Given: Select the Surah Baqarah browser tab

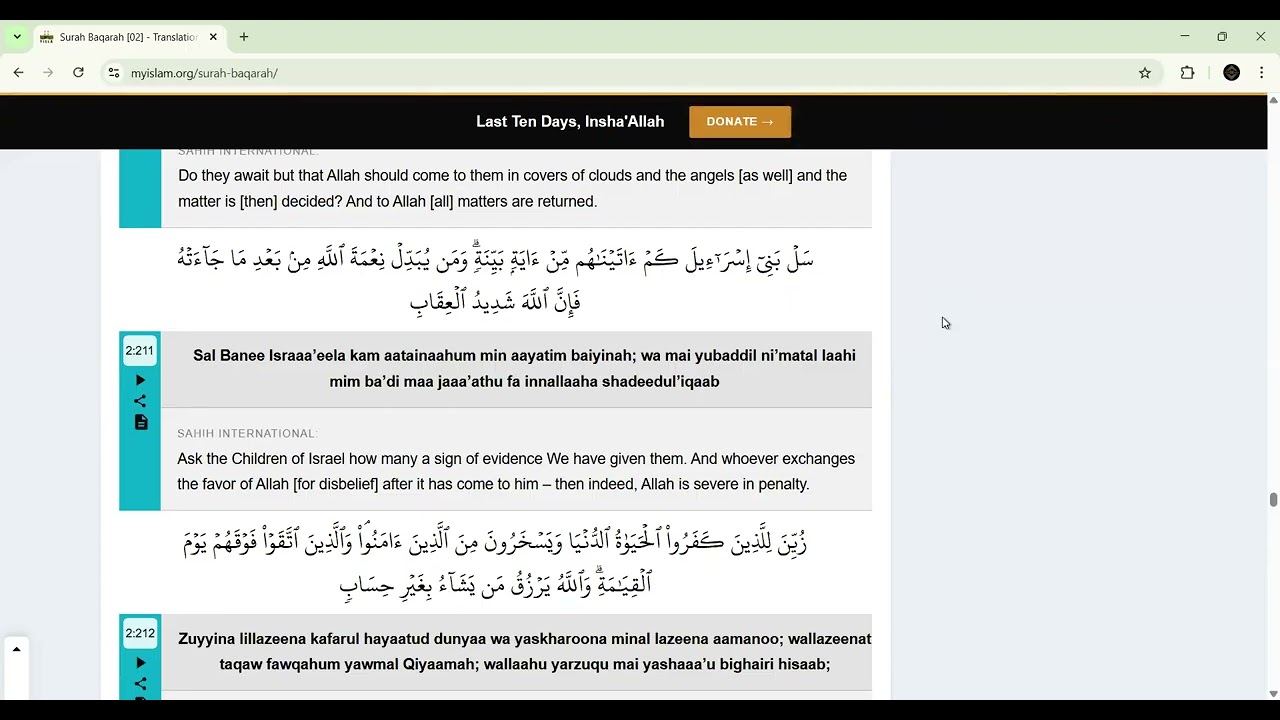Looking at the screenshot, I should [x=128, y=37].
